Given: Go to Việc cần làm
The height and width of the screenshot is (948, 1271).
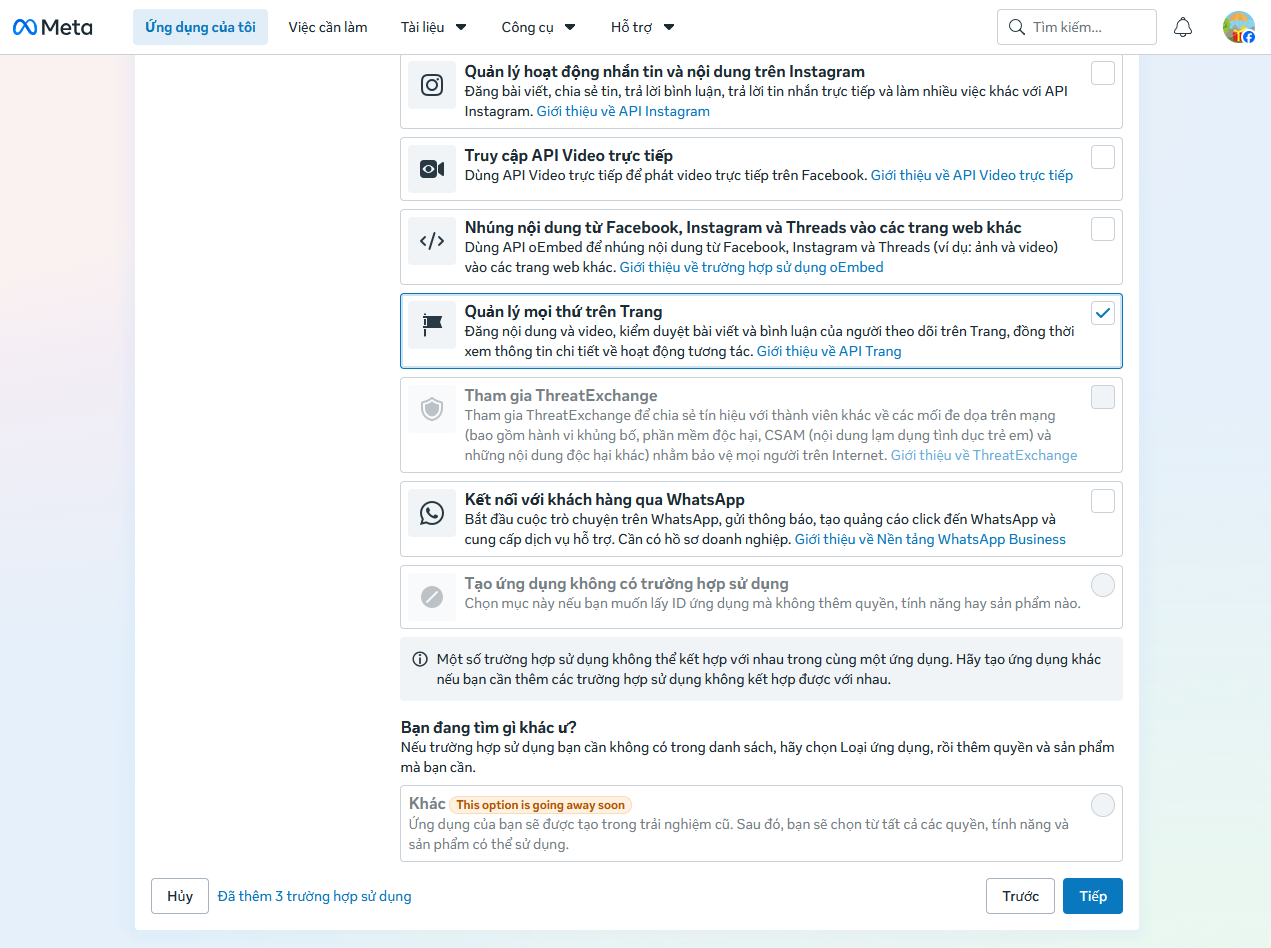Looking at the screenshot, I should 328,27.
